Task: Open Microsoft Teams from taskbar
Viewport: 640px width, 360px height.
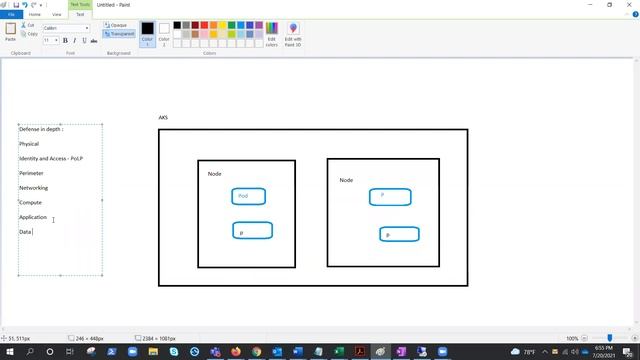Action: coord(215,351)
